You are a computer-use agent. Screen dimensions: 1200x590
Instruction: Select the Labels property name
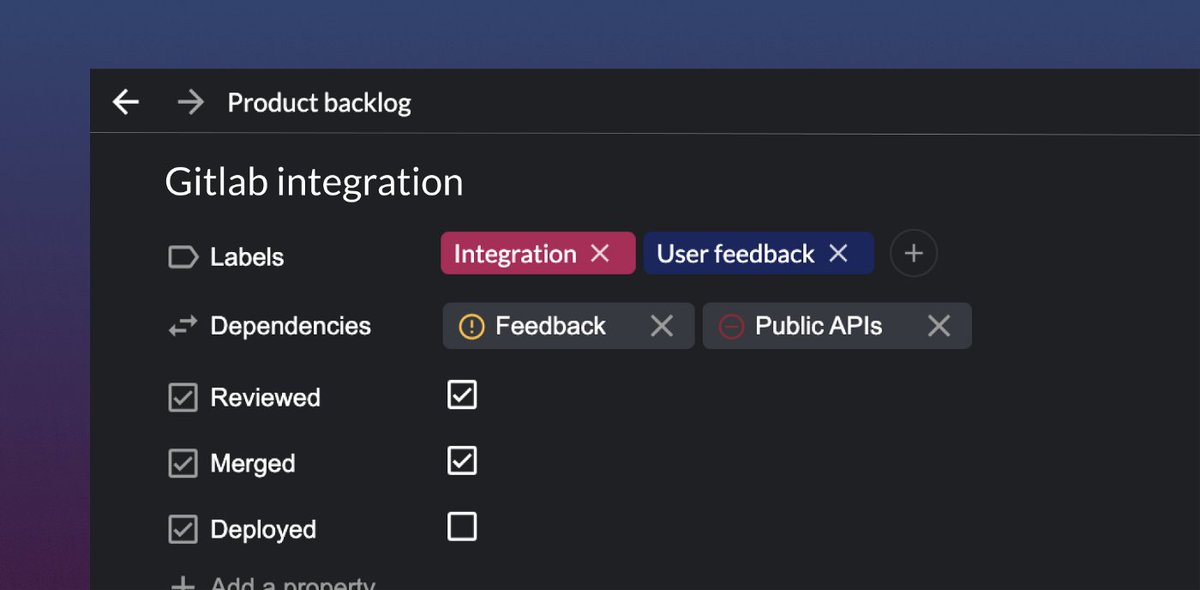pyautogui.click(x=247, y=257)
